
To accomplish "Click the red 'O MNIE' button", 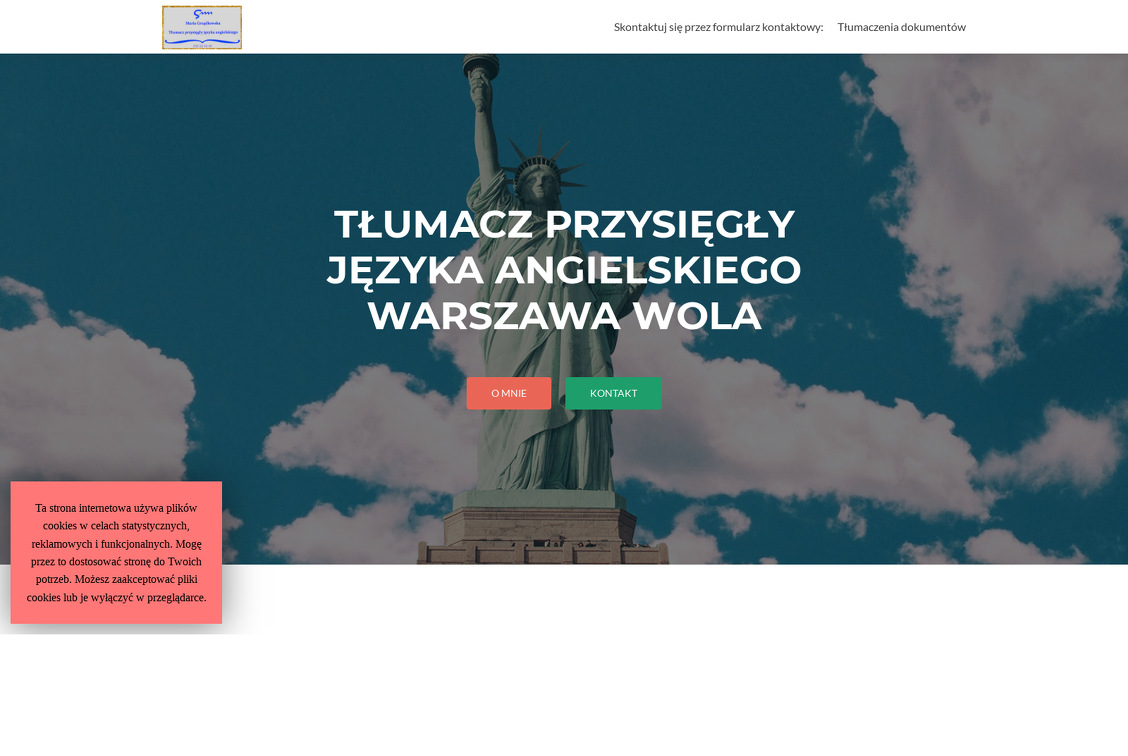I will (x=509, y=393).
